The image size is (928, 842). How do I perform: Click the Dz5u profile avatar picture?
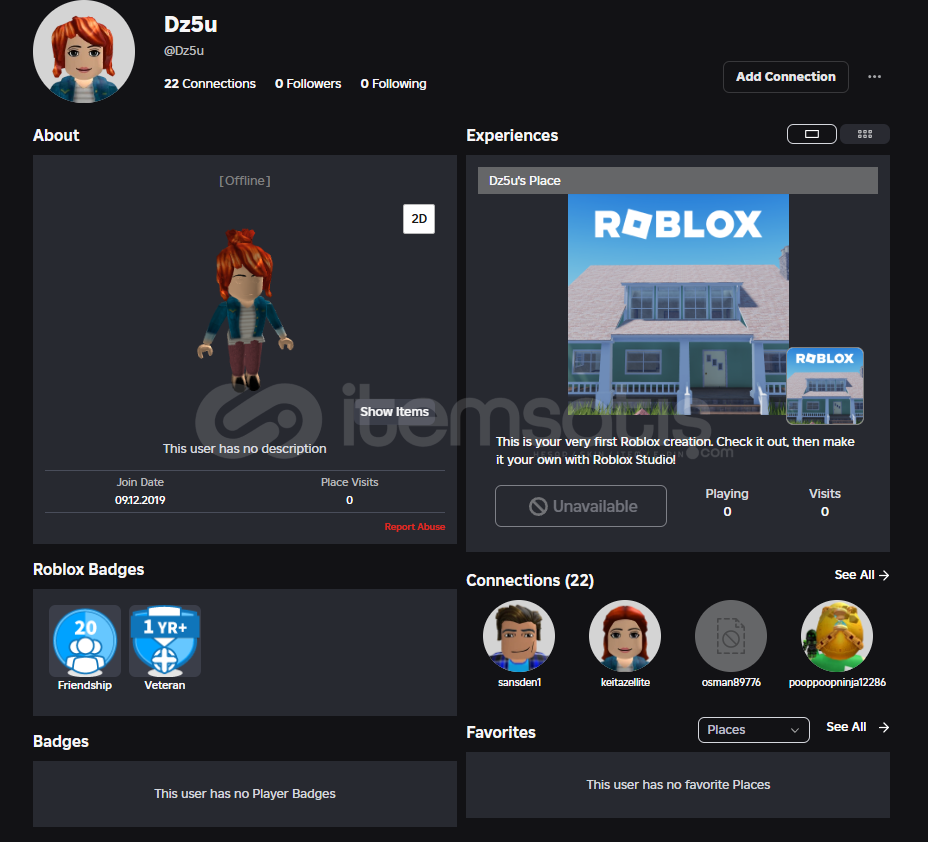pos(83,52)
